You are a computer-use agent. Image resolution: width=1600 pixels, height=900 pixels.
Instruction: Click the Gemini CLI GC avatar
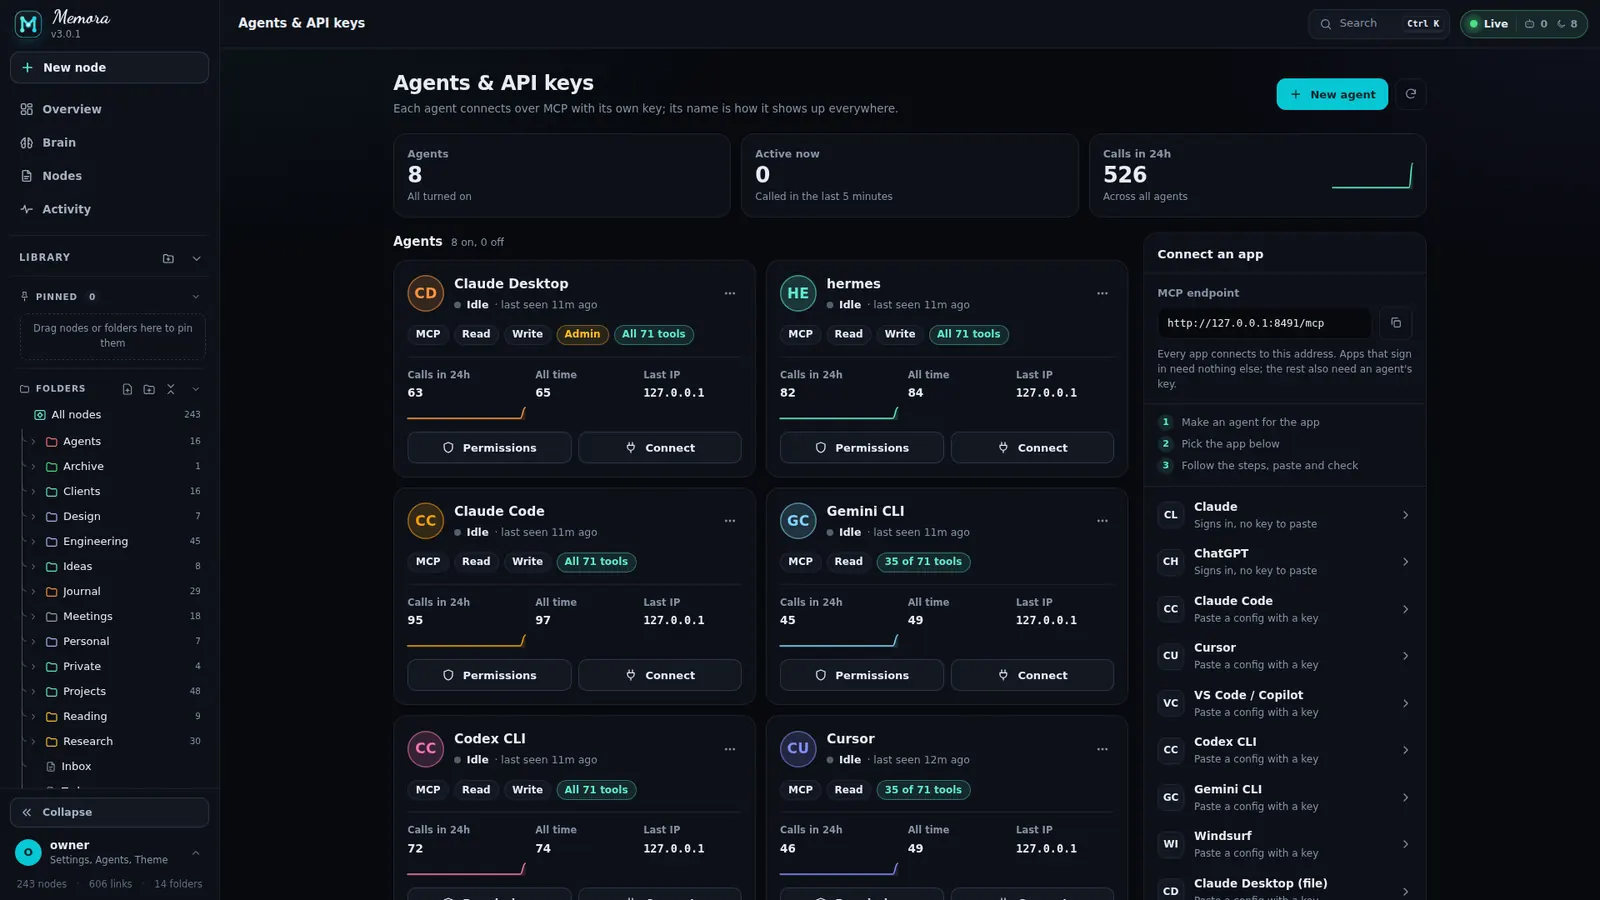[798, 521]
